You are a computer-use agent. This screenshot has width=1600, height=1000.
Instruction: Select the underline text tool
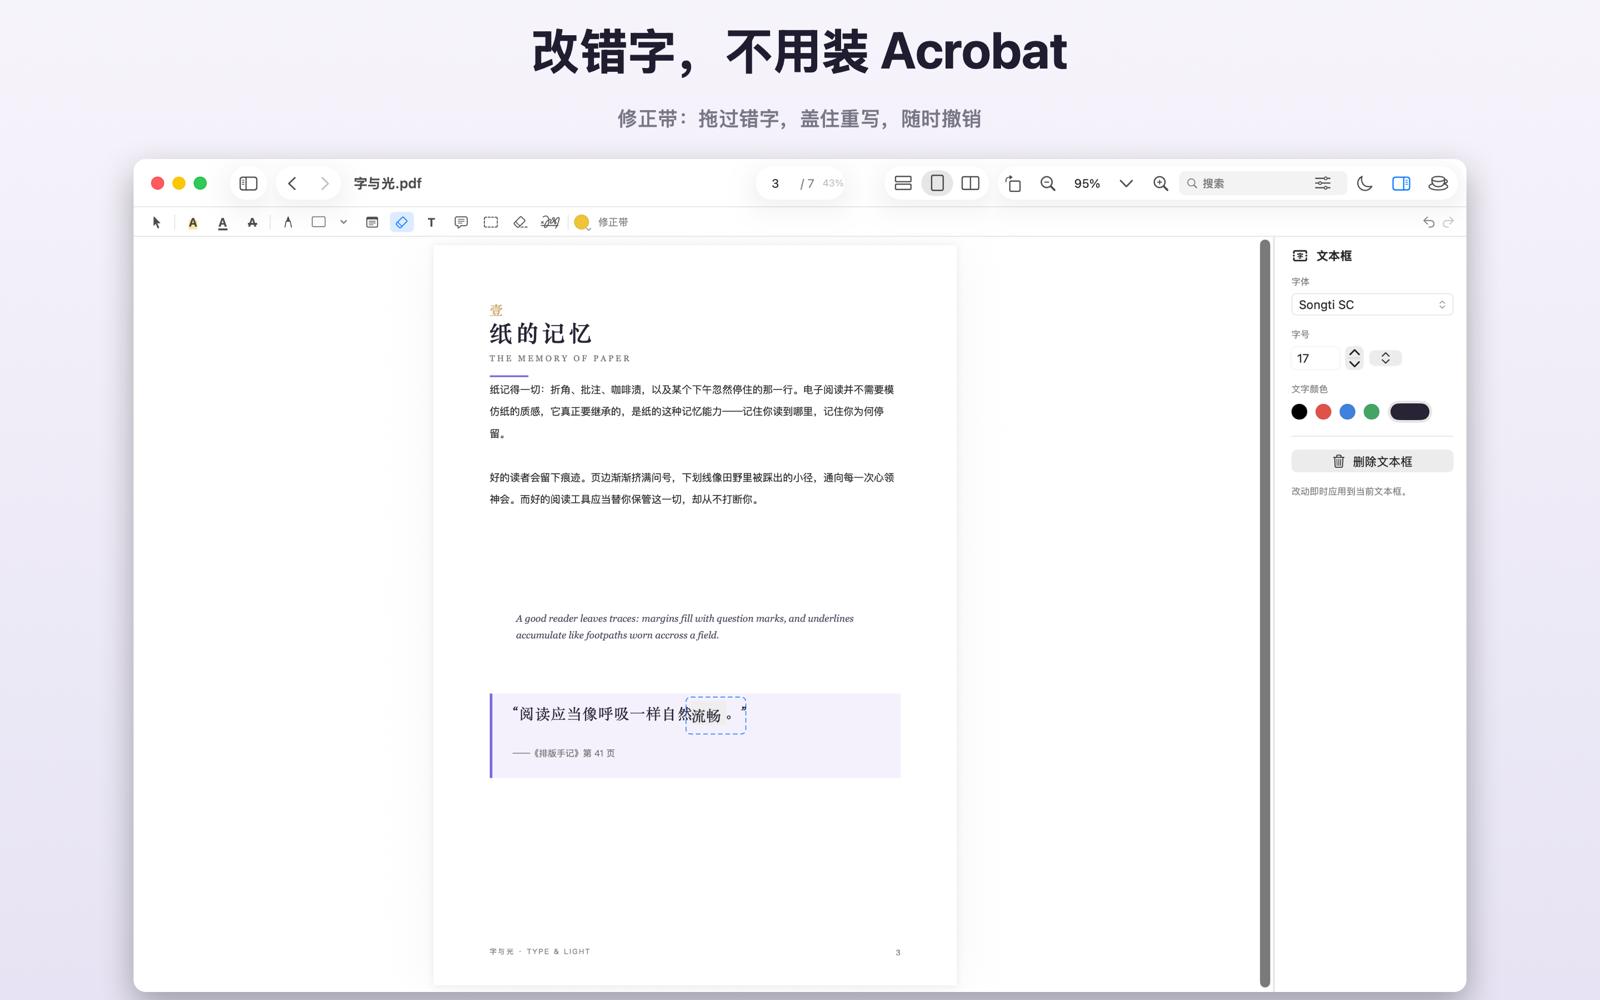(223, 222)
